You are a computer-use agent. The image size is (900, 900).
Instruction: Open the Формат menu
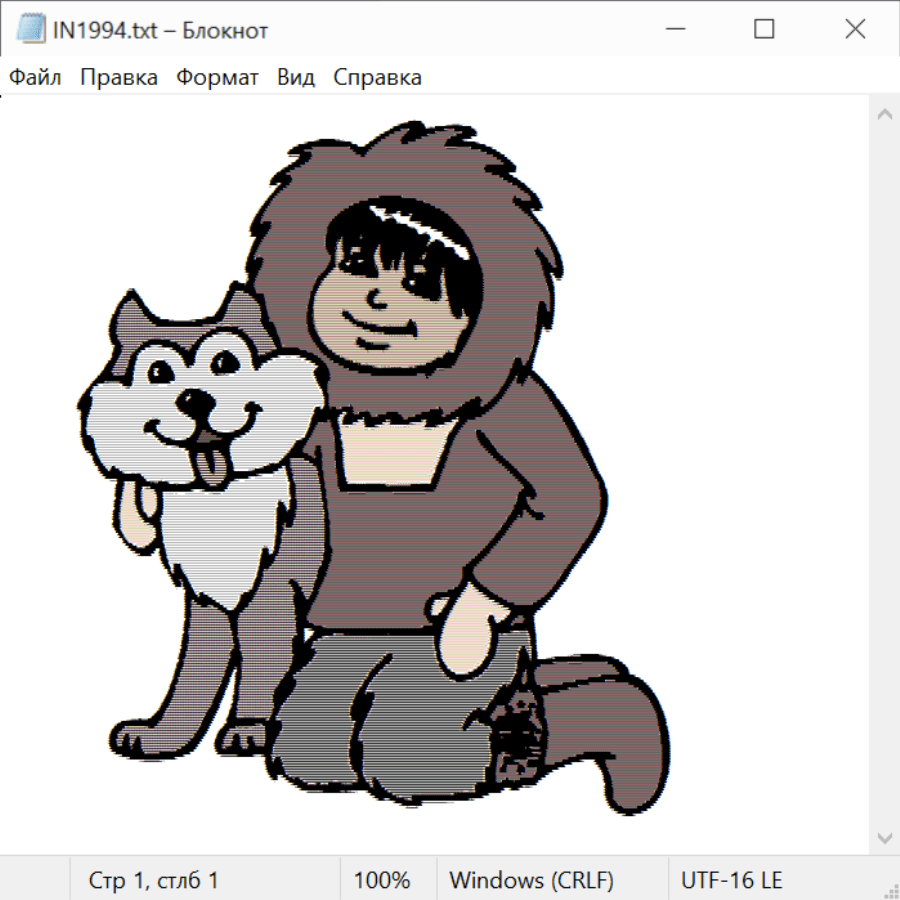click(217, 78)
